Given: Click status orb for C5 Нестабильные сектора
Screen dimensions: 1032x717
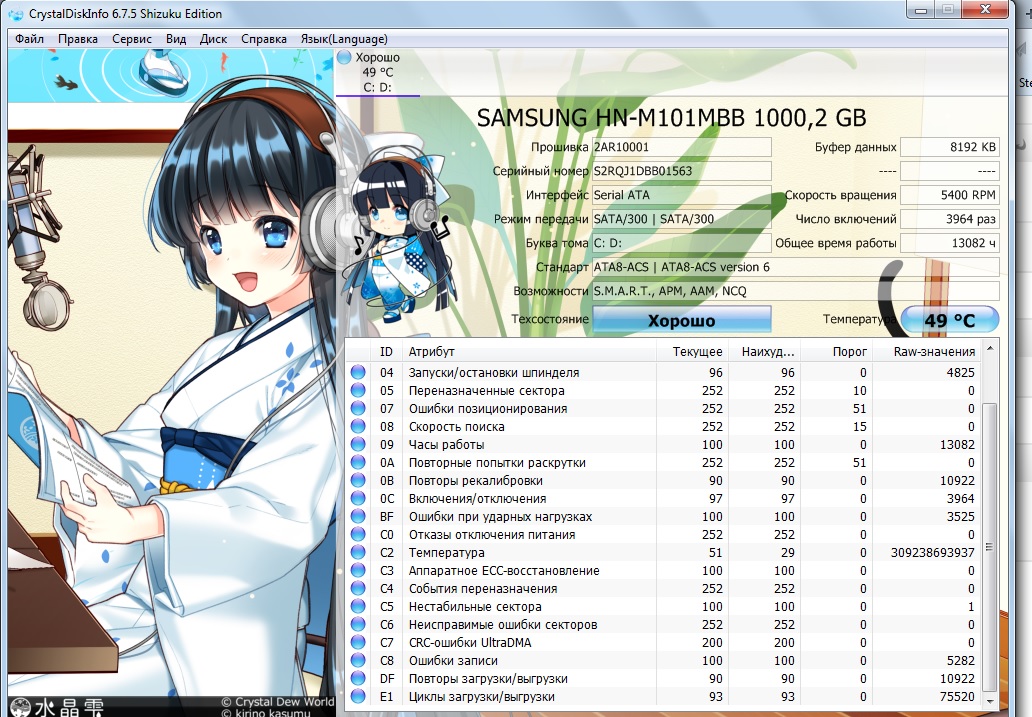Looking at the screenshot, I should 358,606.
